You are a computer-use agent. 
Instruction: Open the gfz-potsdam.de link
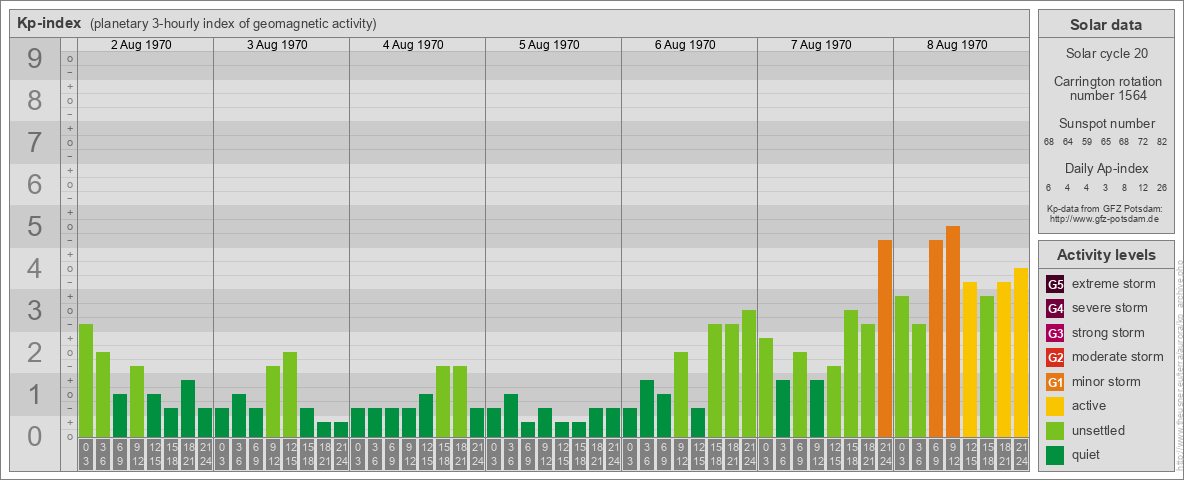click(x=1104, y=219)
